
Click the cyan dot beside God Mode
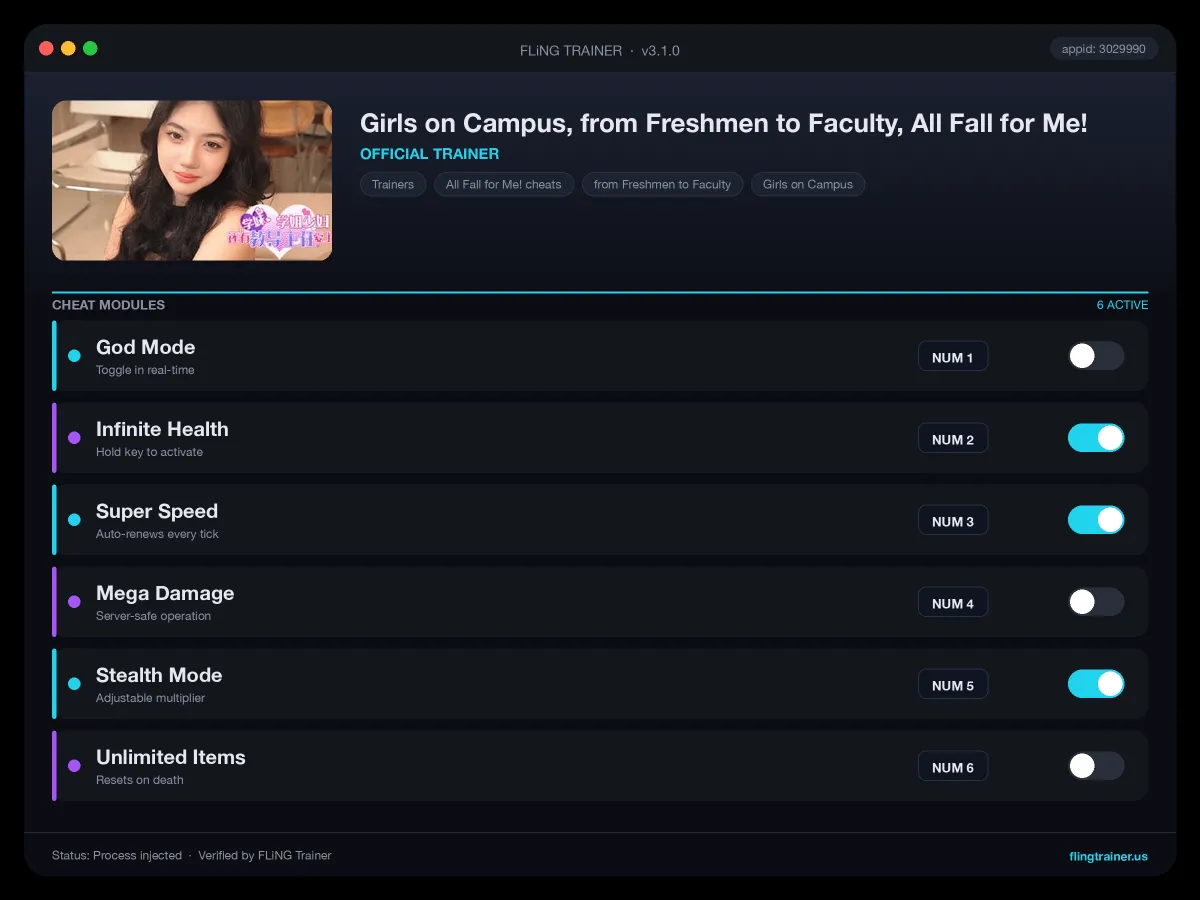tap(74, 356)
